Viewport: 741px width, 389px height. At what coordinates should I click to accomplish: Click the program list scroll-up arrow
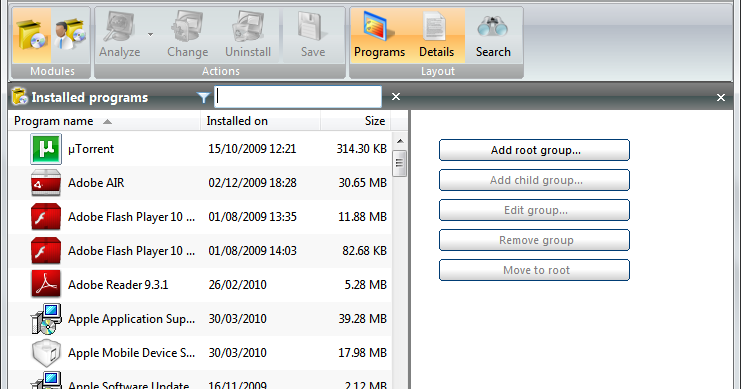[x=400, y=141]
